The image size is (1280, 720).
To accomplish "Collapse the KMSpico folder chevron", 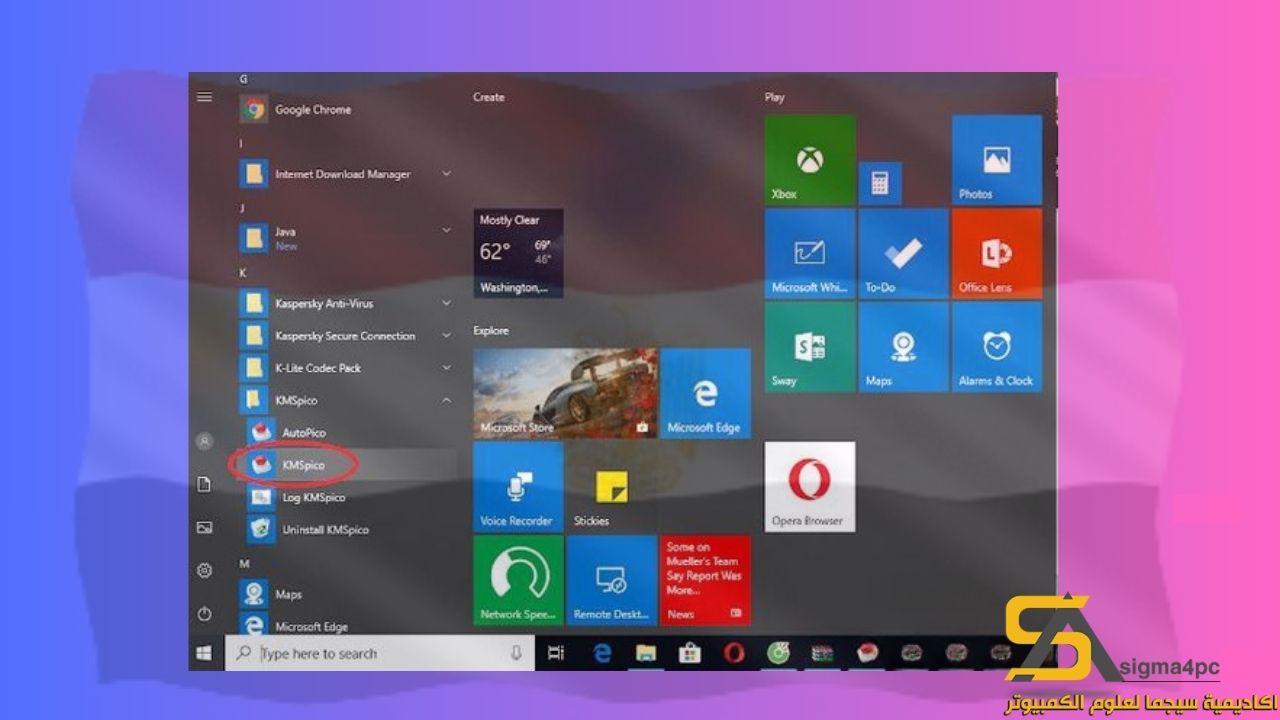I will 446,401.
